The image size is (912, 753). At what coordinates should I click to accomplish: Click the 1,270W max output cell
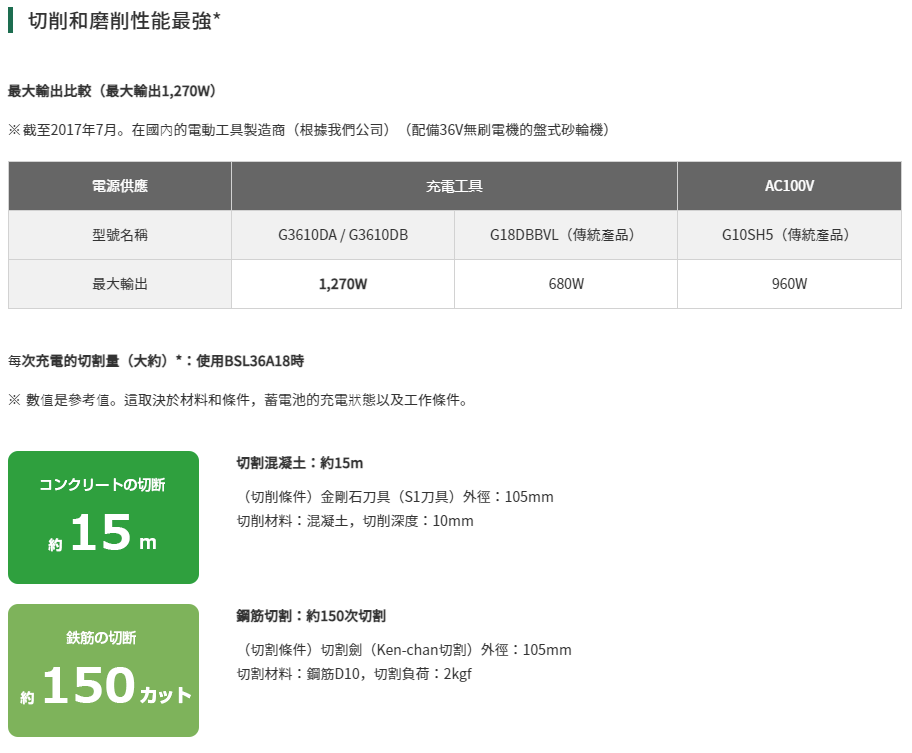coord(343,284)
